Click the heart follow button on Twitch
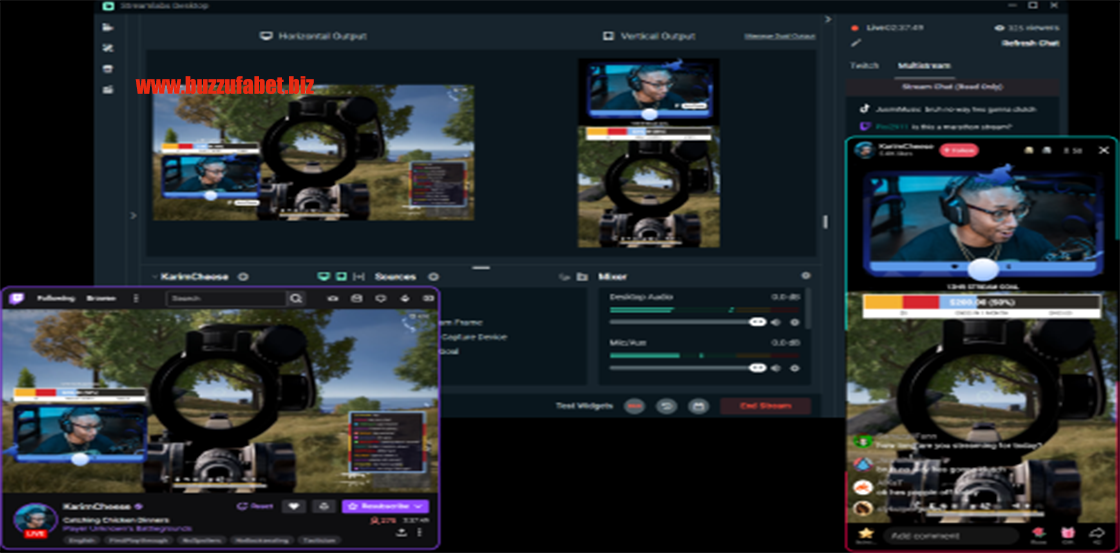Image resolution: width=1120 pixels, height=553 pixels. point(294,506)
